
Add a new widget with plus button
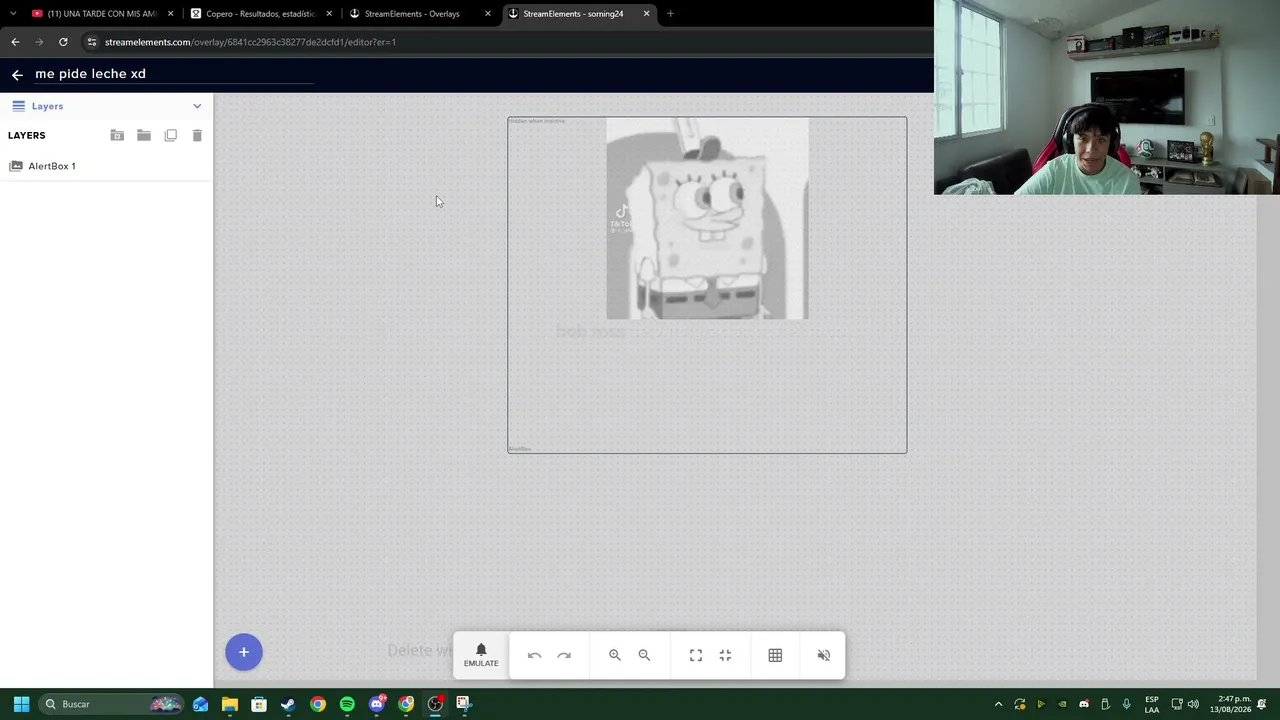[243, 652]
